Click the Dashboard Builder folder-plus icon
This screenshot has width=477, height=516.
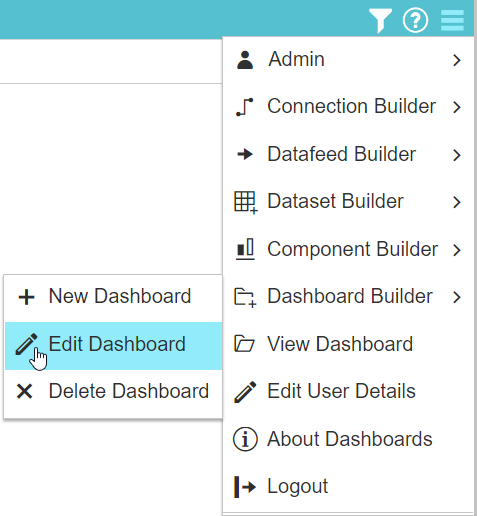[245, 297]
